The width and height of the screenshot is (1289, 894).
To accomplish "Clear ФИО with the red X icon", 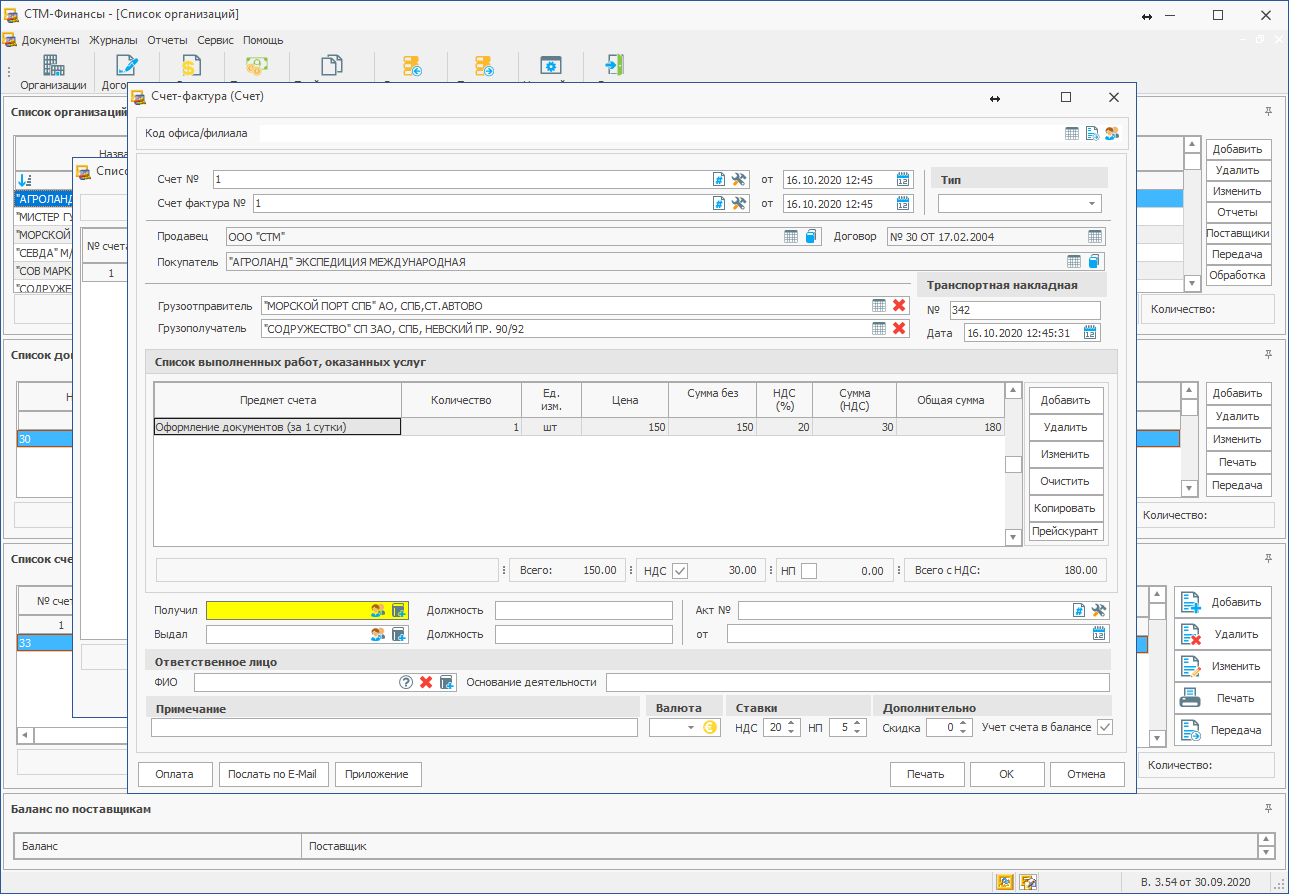I will [426, 682].
